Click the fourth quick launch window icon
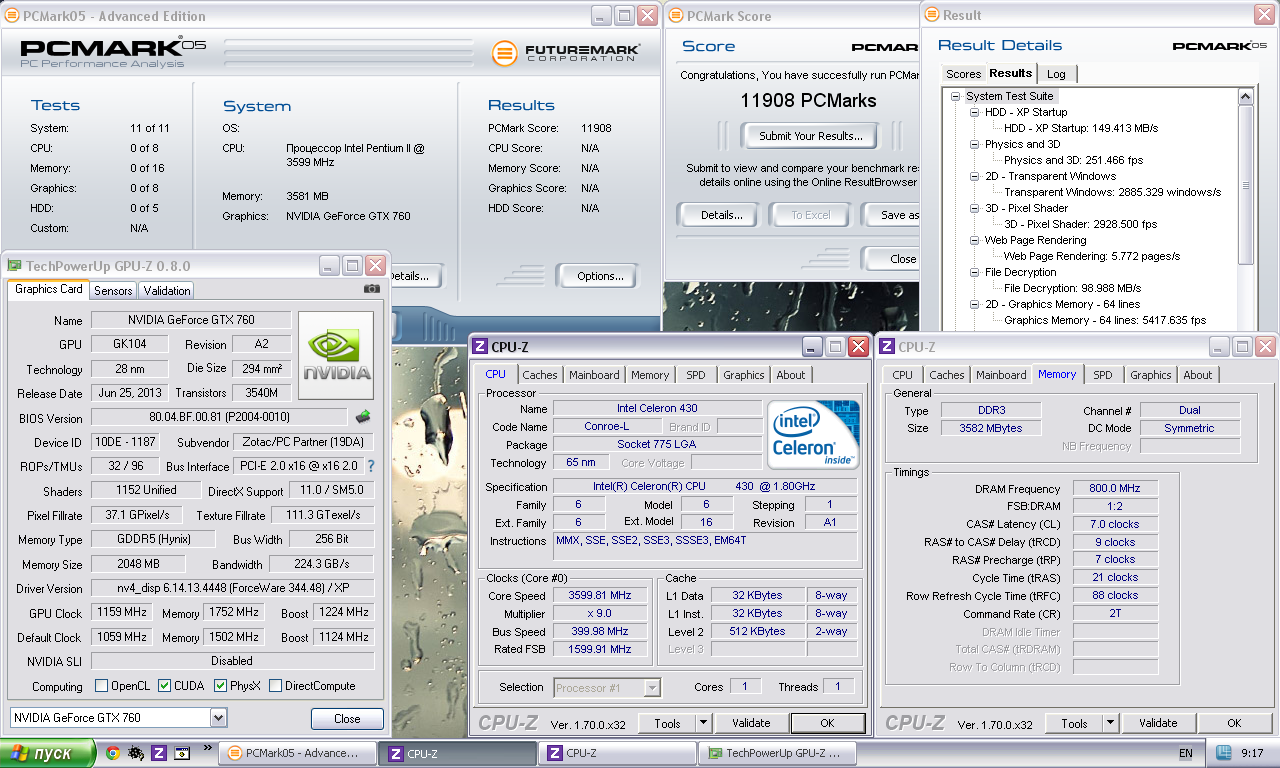Image resolution: width=1280 pixels, height=768 pixels. click(182, 753)
